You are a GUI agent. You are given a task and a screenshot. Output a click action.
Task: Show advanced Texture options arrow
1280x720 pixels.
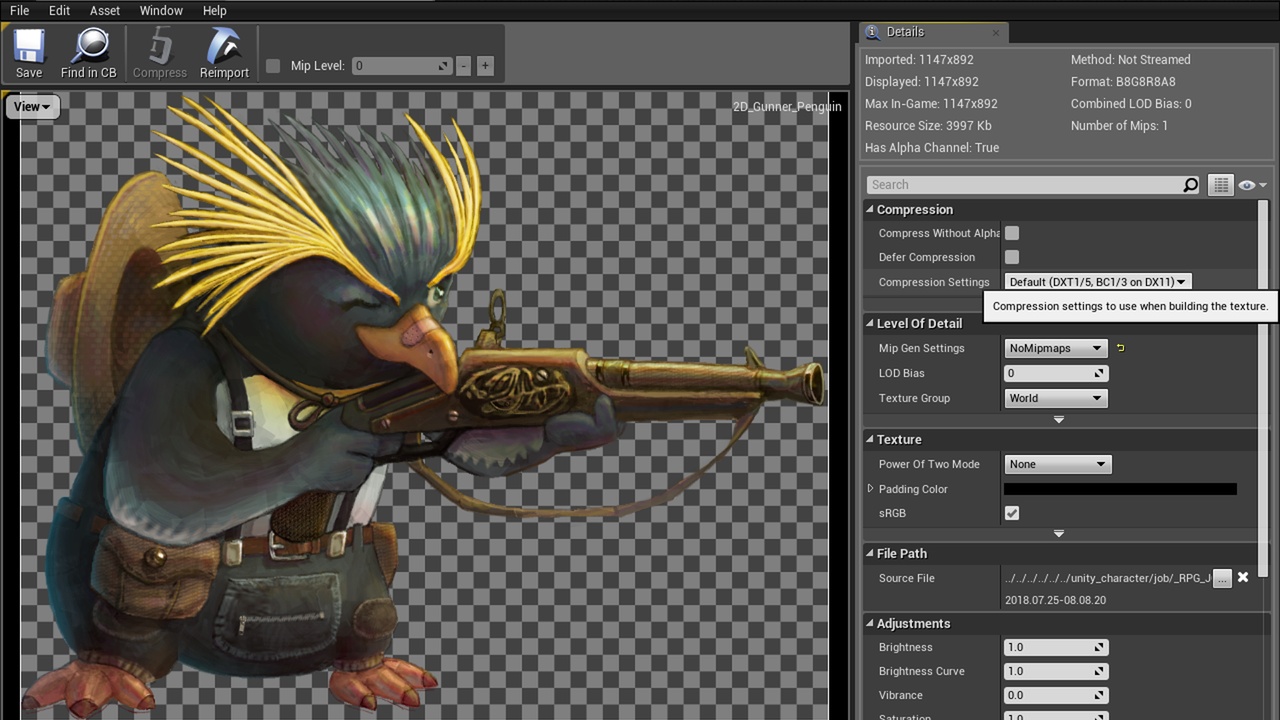(x=1059, y=534)
